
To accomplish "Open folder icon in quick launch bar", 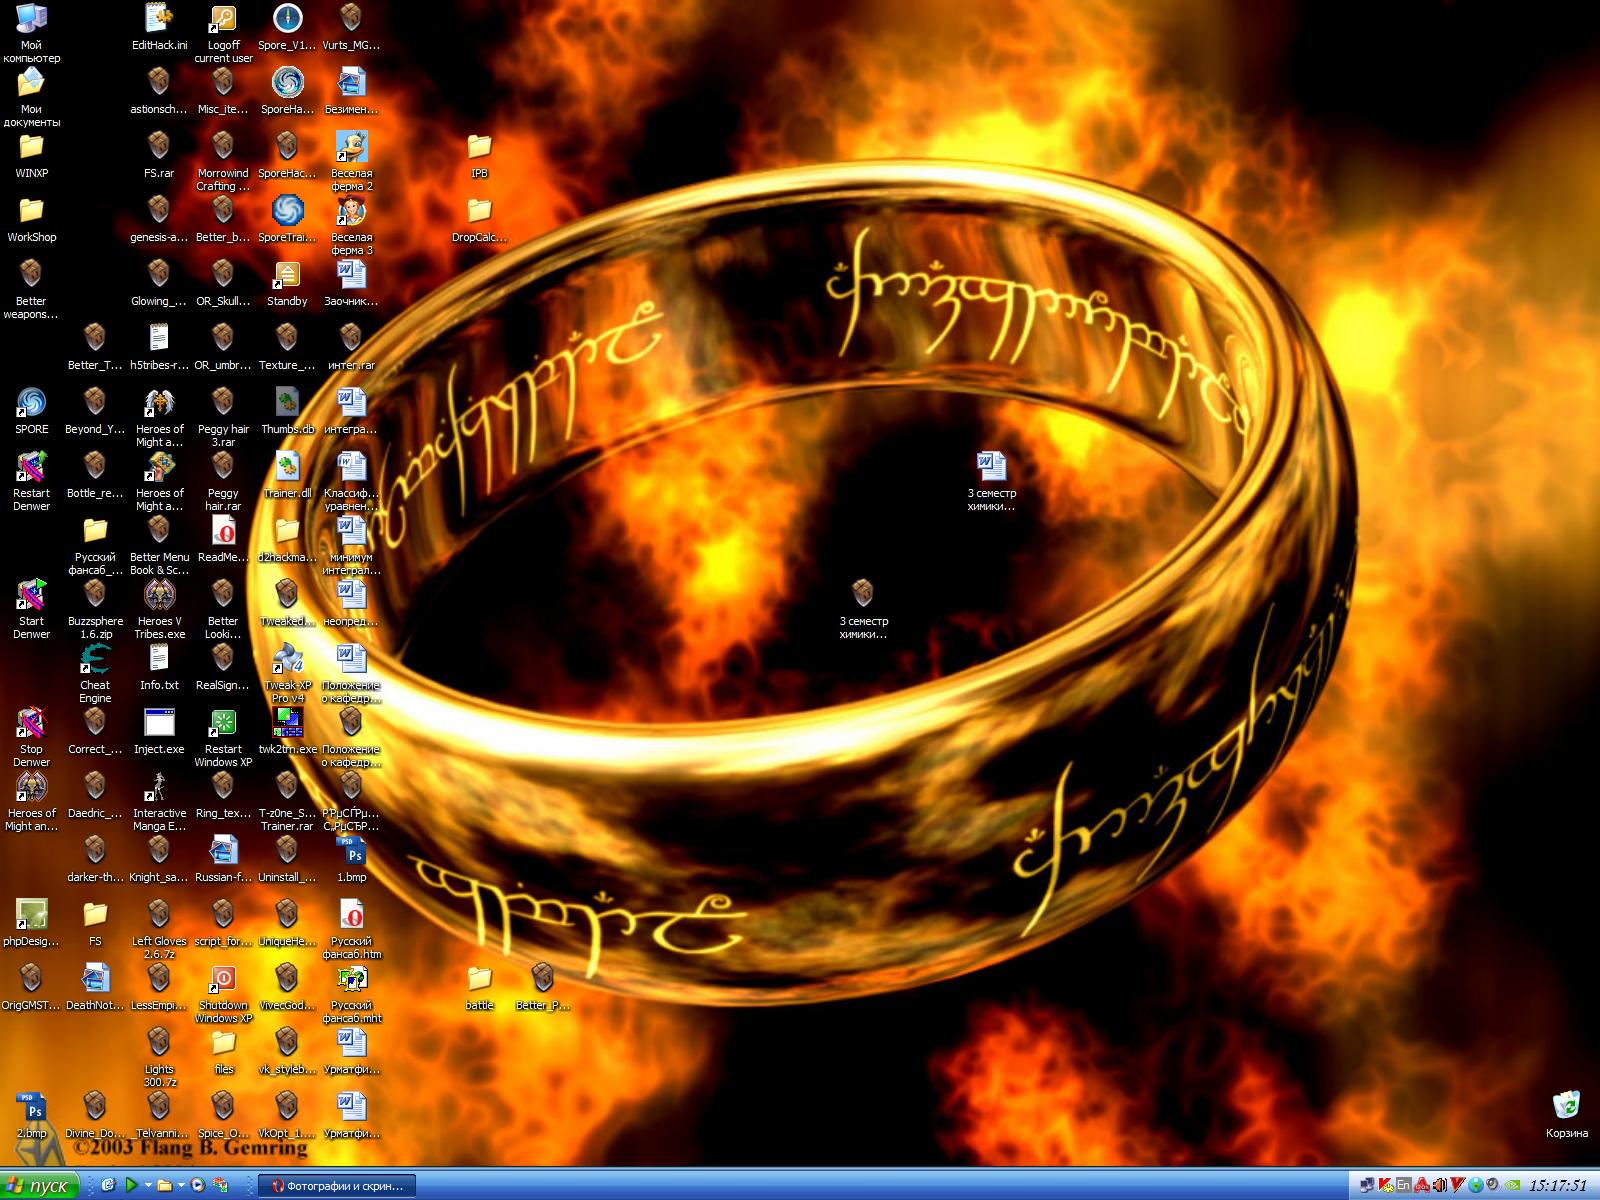I will tap(165, 1185).
